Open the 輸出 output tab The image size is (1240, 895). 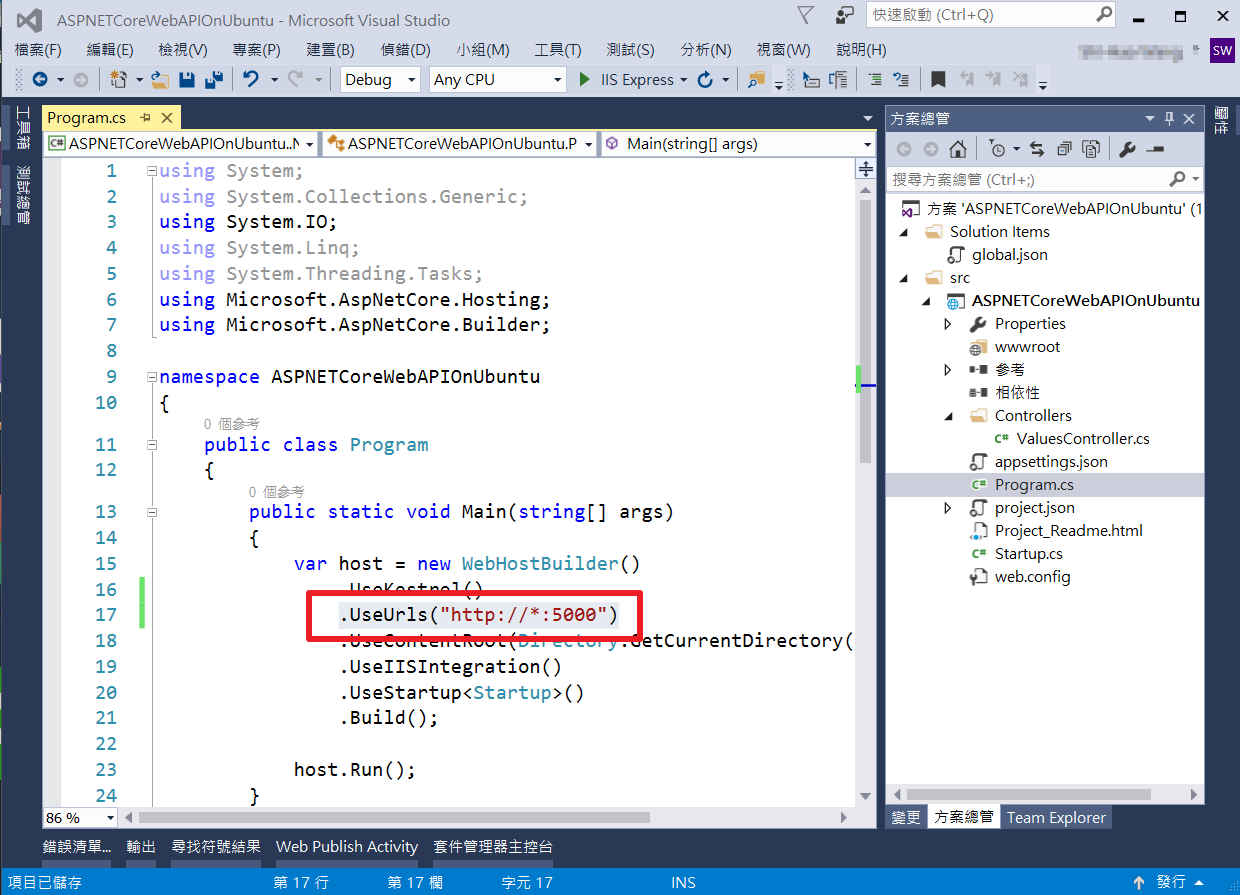click(x=141, y=846)
